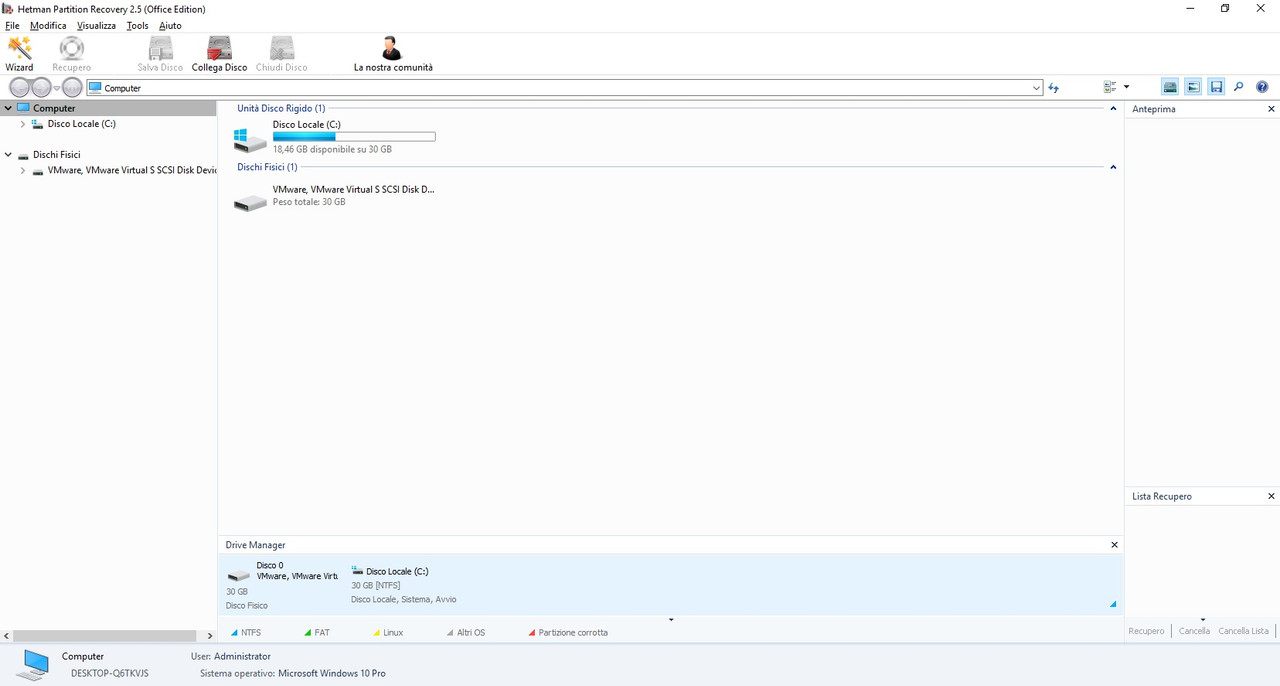Select Computer in the tree
Screen dimensions: 1280x686
tap(54, 108)
